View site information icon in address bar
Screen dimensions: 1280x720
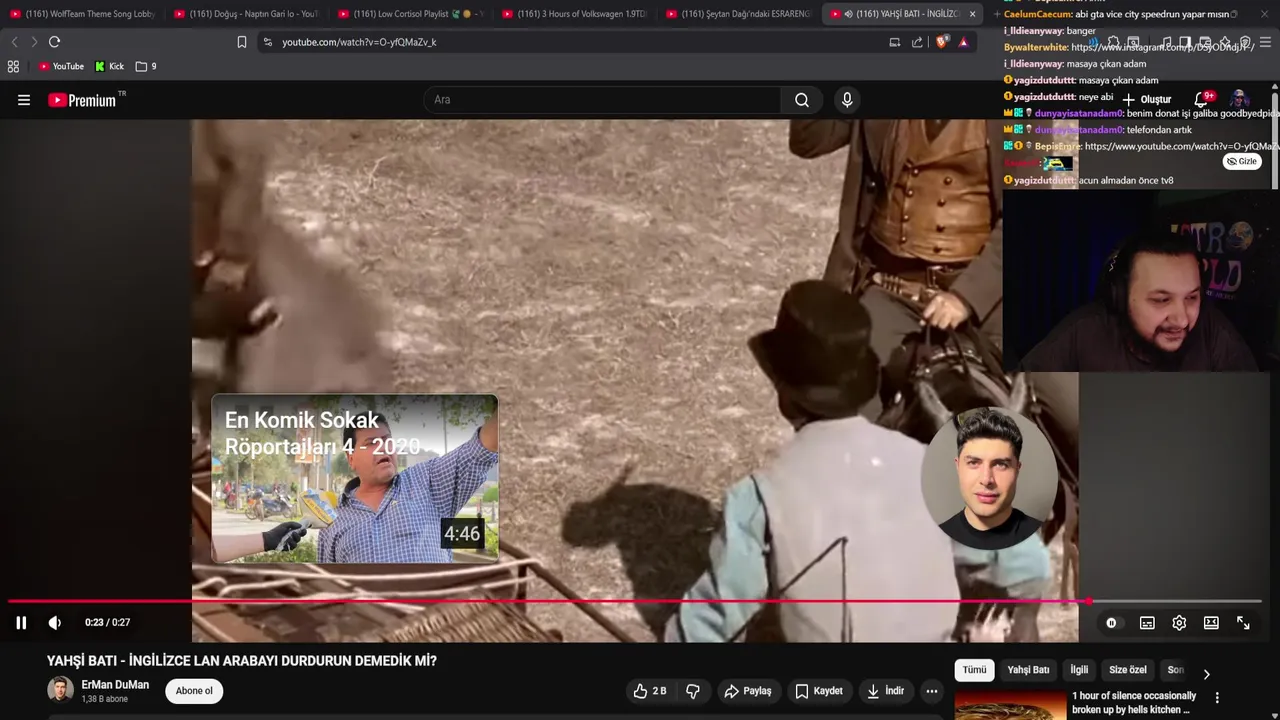(267, 42)
